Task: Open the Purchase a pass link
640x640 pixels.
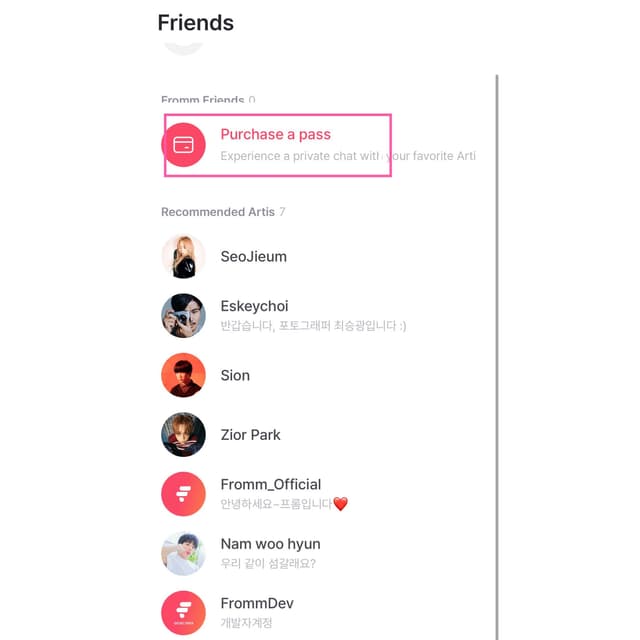Action: point(275,135)
